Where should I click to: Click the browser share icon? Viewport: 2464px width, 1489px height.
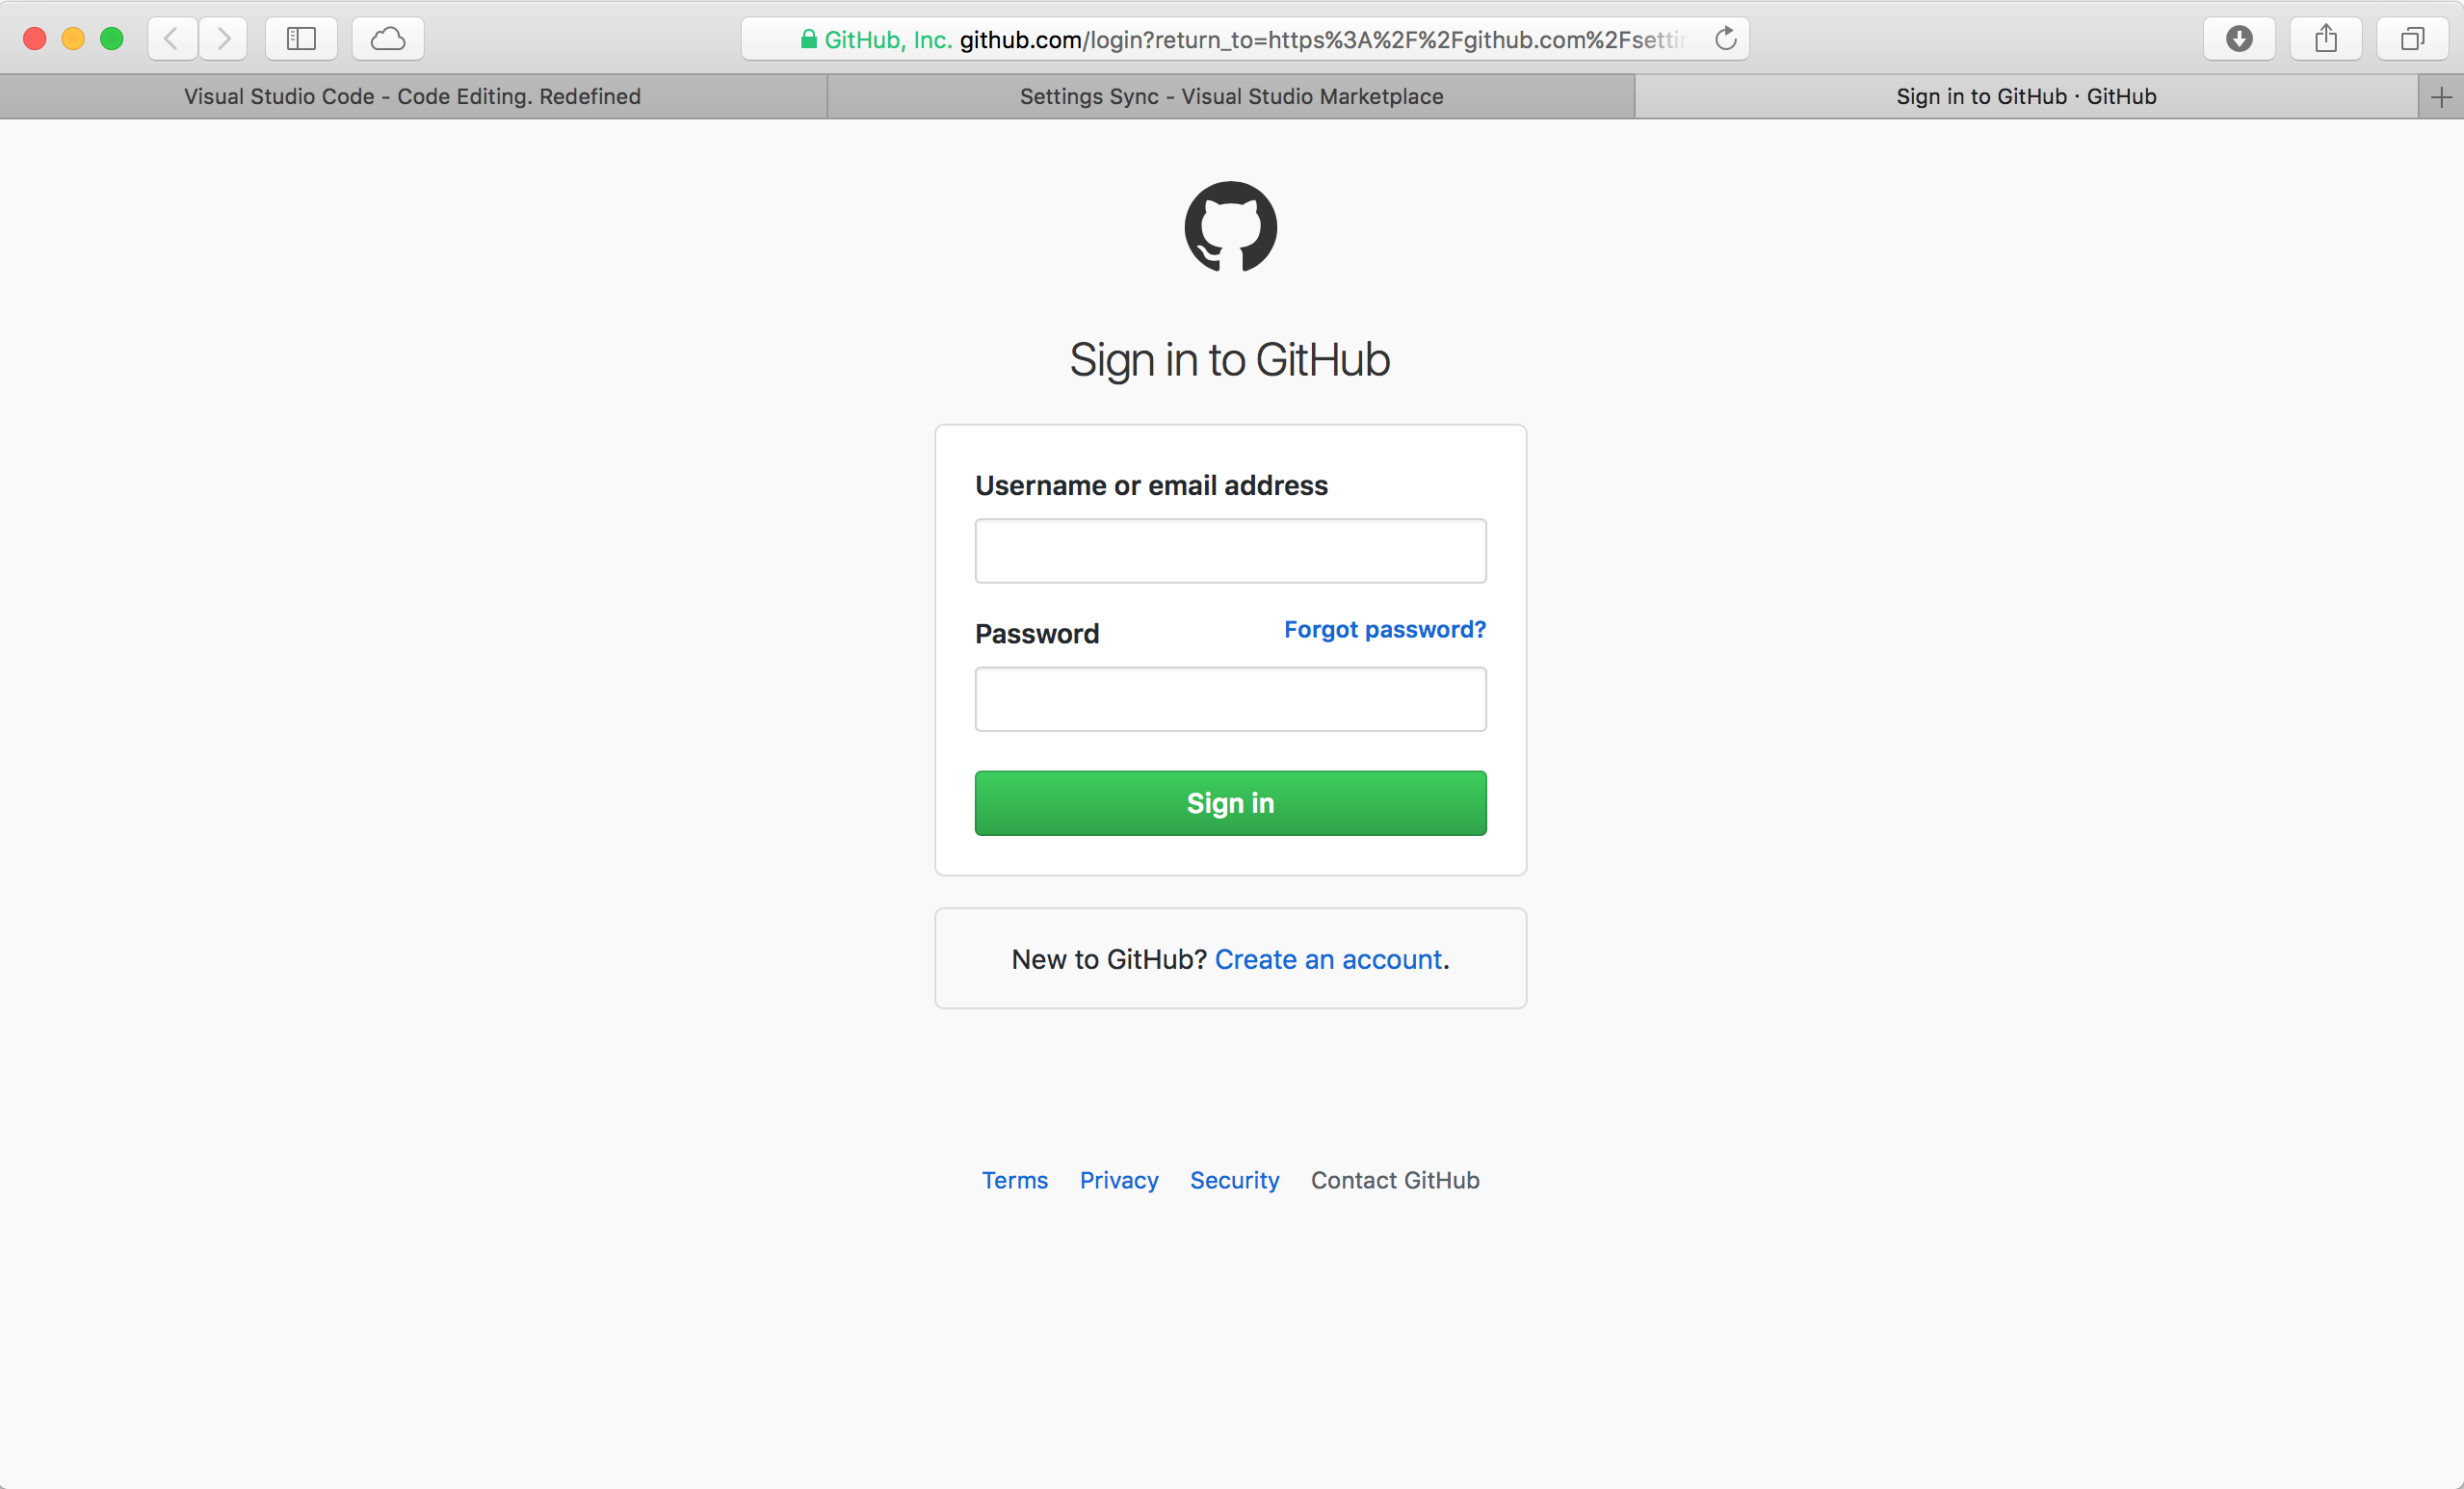pyautogui.click(x=2325, y=39)
